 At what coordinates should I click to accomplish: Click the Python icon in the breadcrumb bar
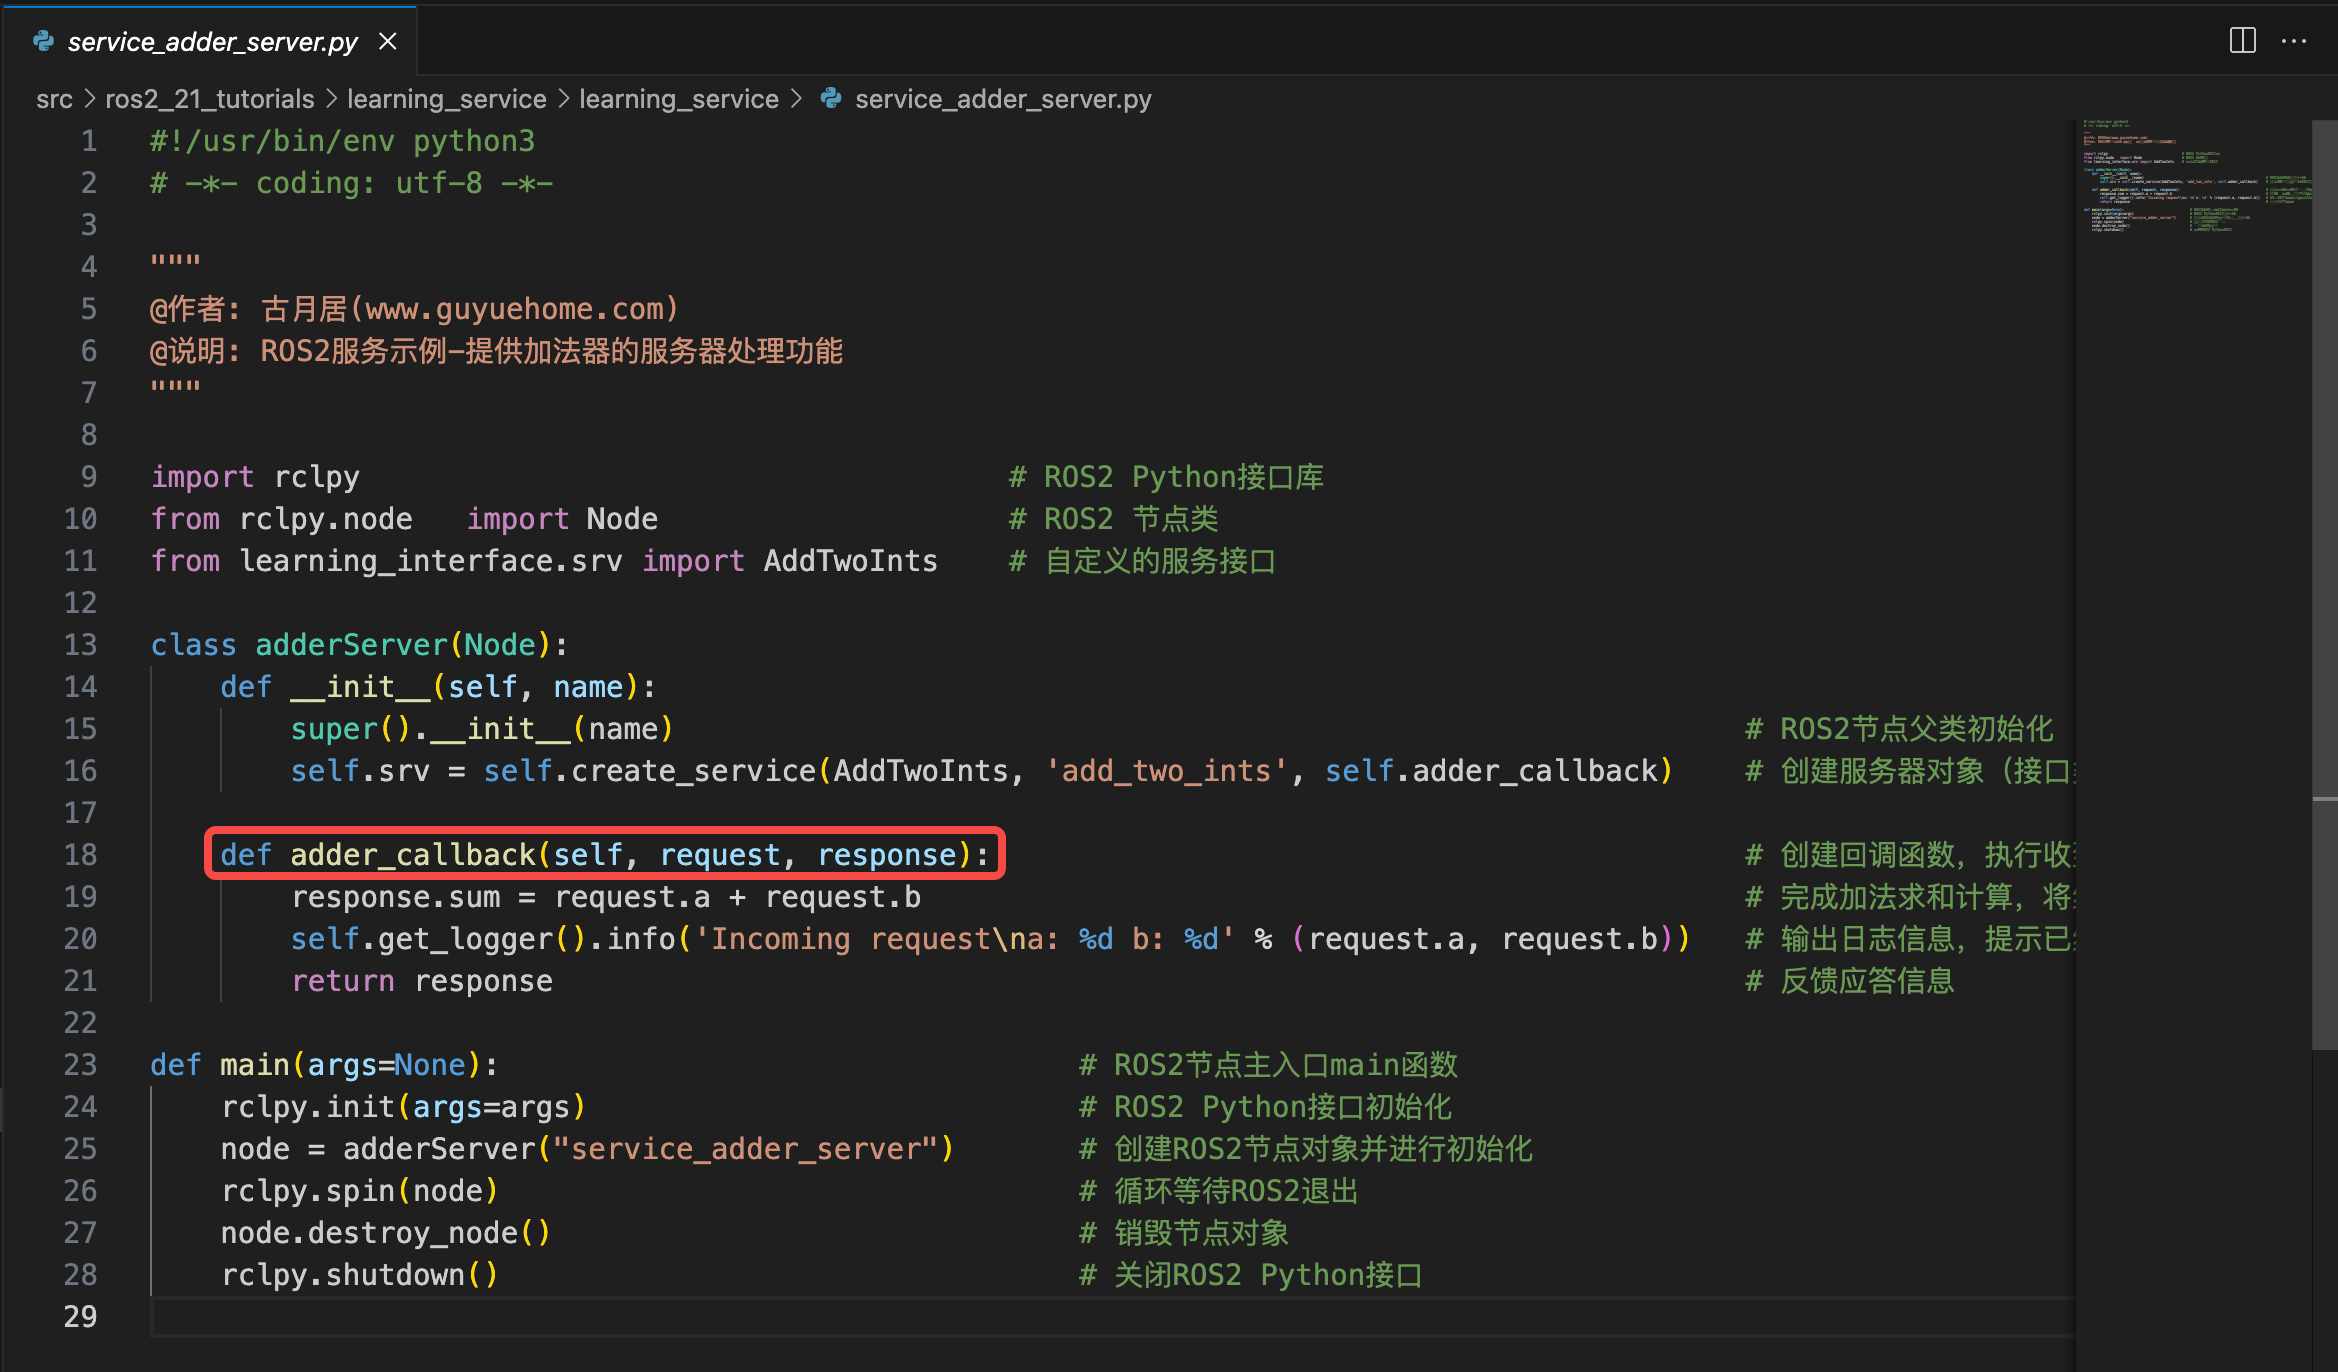831,98
